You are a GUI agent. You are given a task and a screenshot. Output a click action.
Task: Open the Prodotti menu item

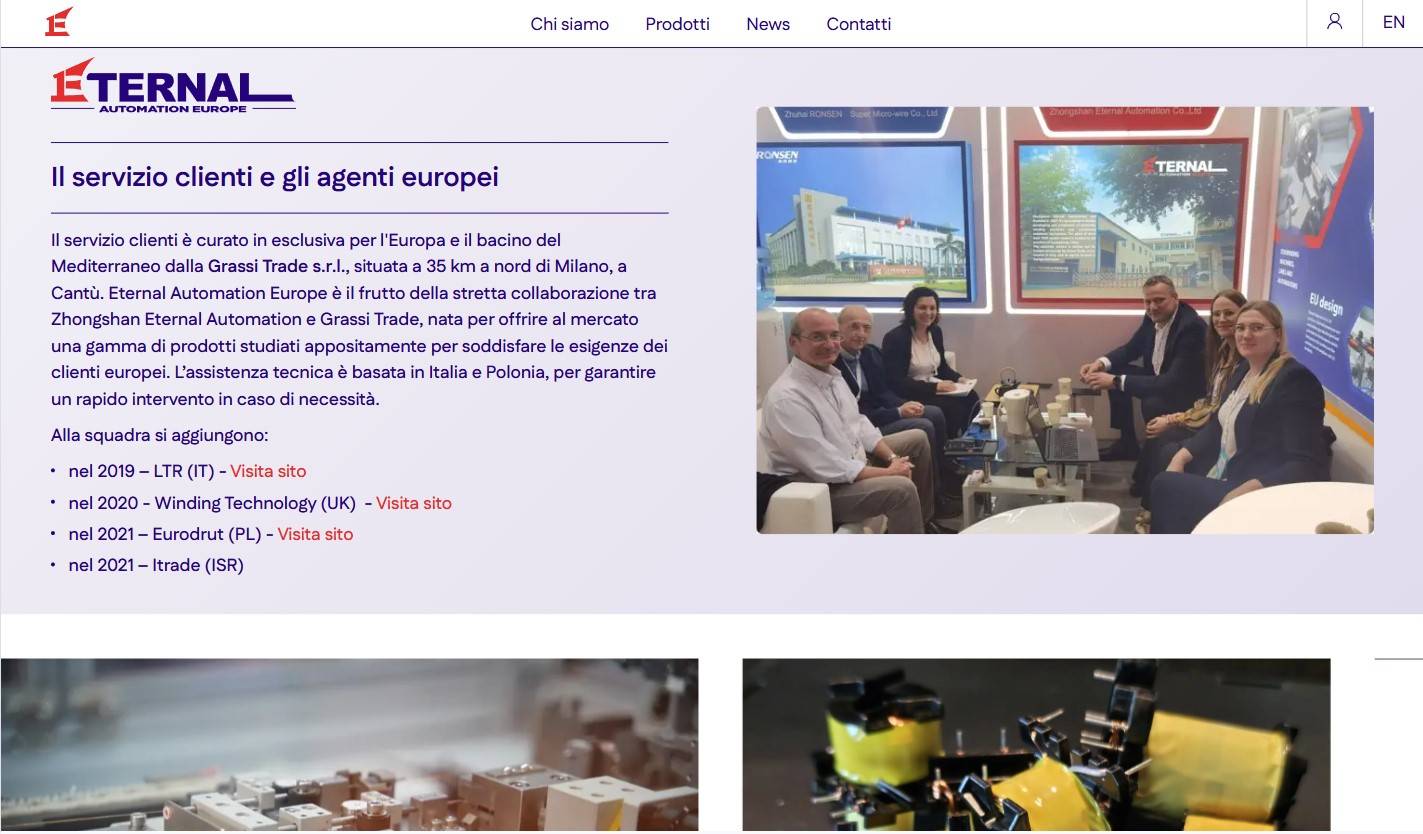tap(677, 24)
